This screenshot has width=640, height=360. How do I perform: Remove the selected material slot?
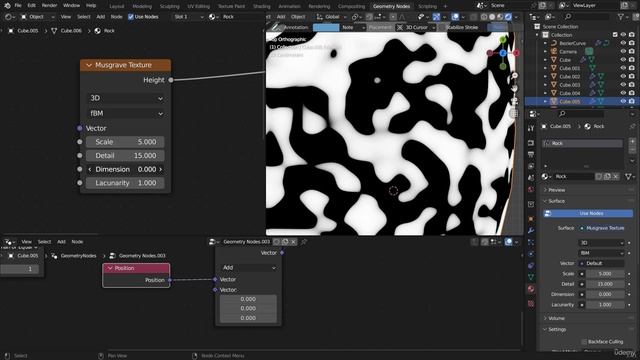632,150
